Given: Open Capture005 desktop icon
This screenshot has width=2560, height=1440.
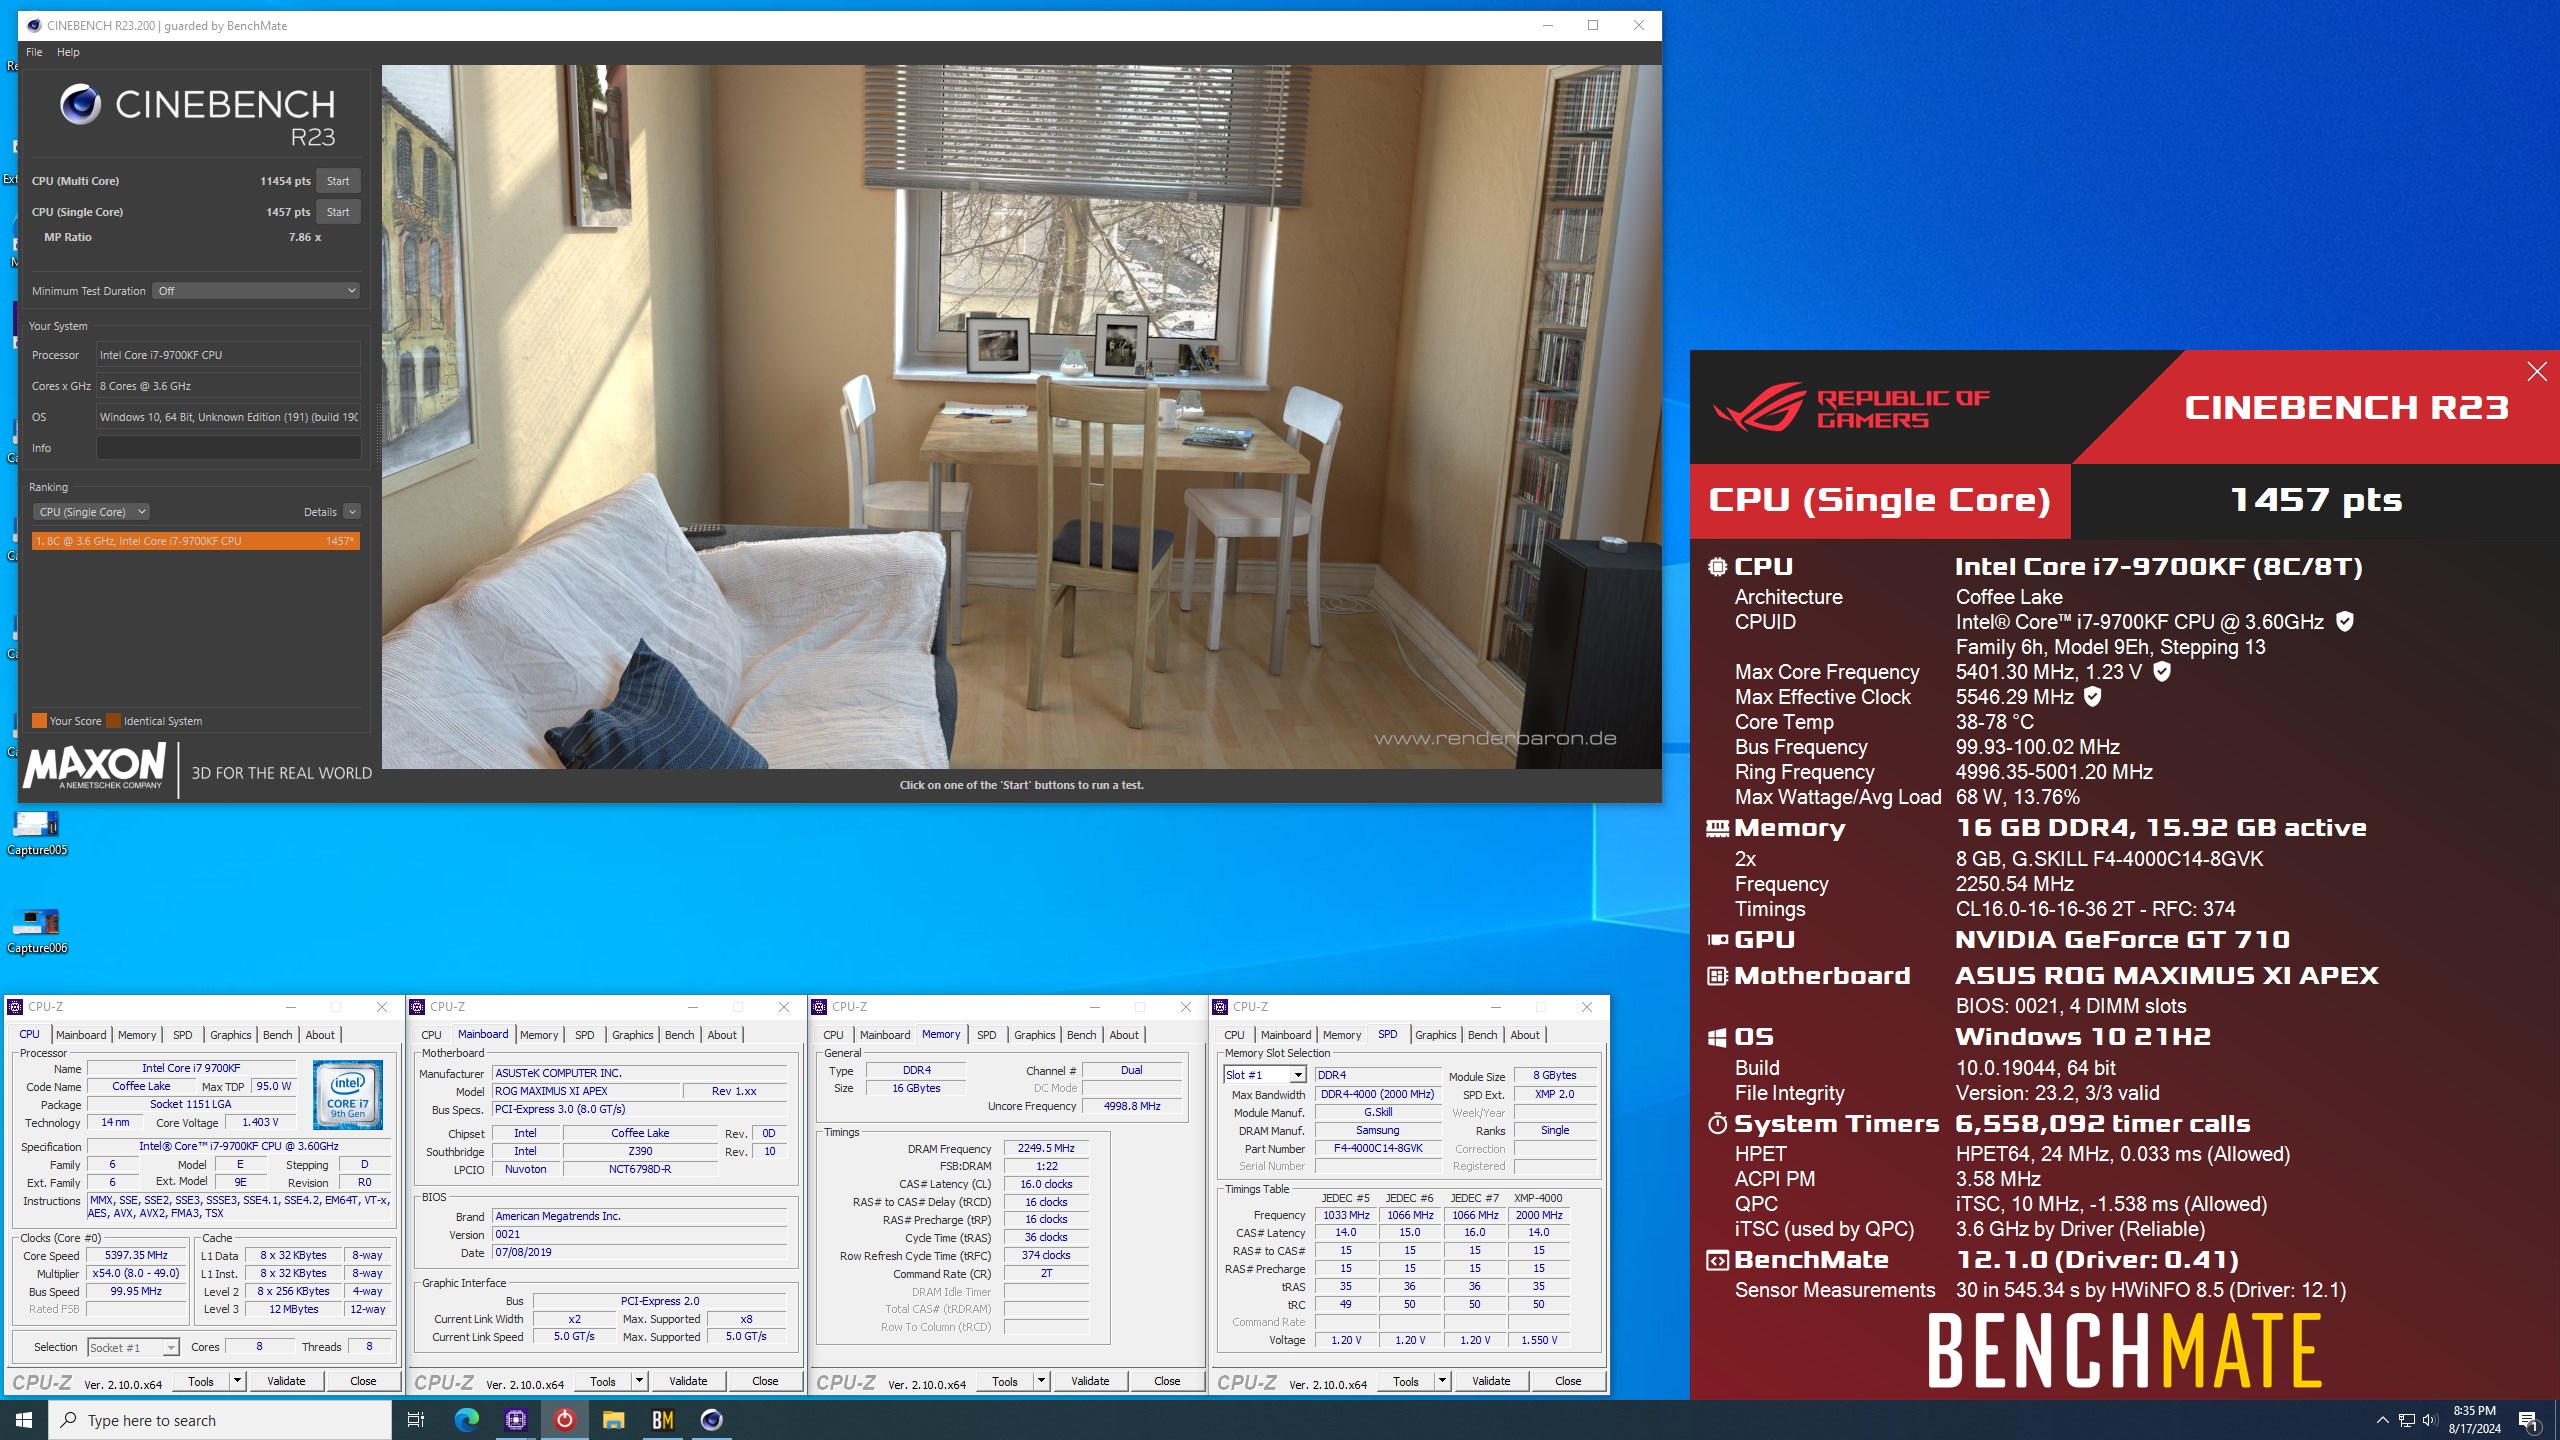Looking at the screenshot, I should pos(37,833).
